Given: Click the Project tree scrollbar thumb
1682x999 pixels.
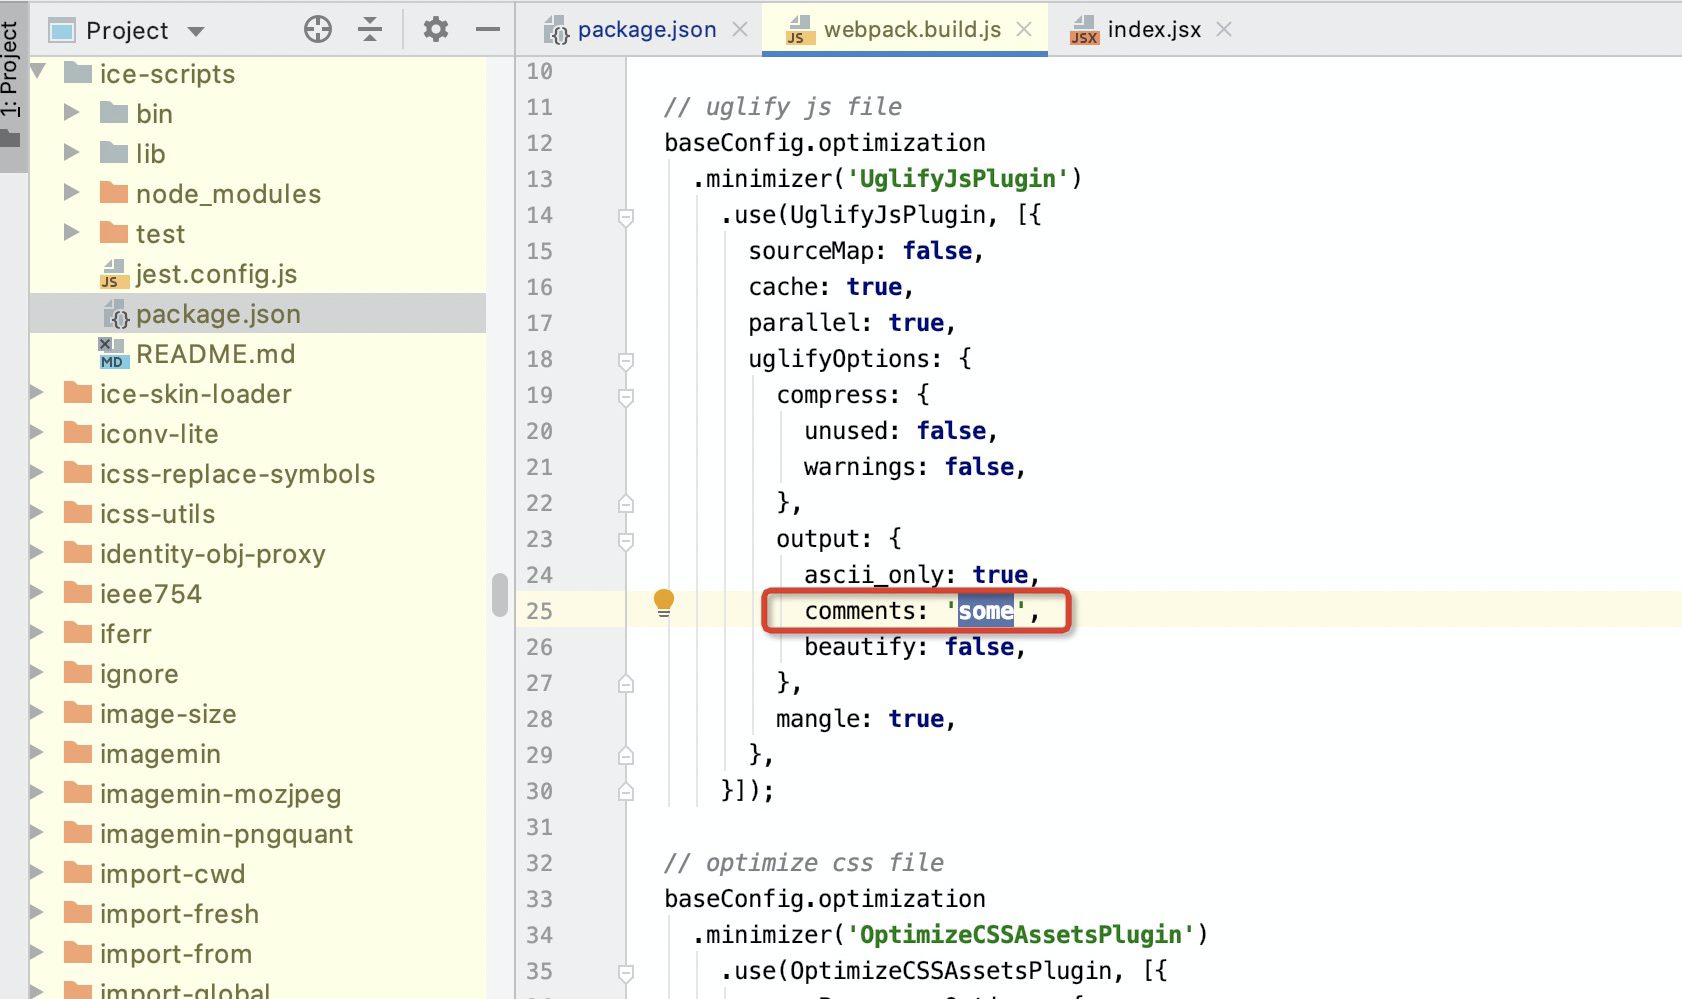Looking at the screenshot, I should [500, 595].
